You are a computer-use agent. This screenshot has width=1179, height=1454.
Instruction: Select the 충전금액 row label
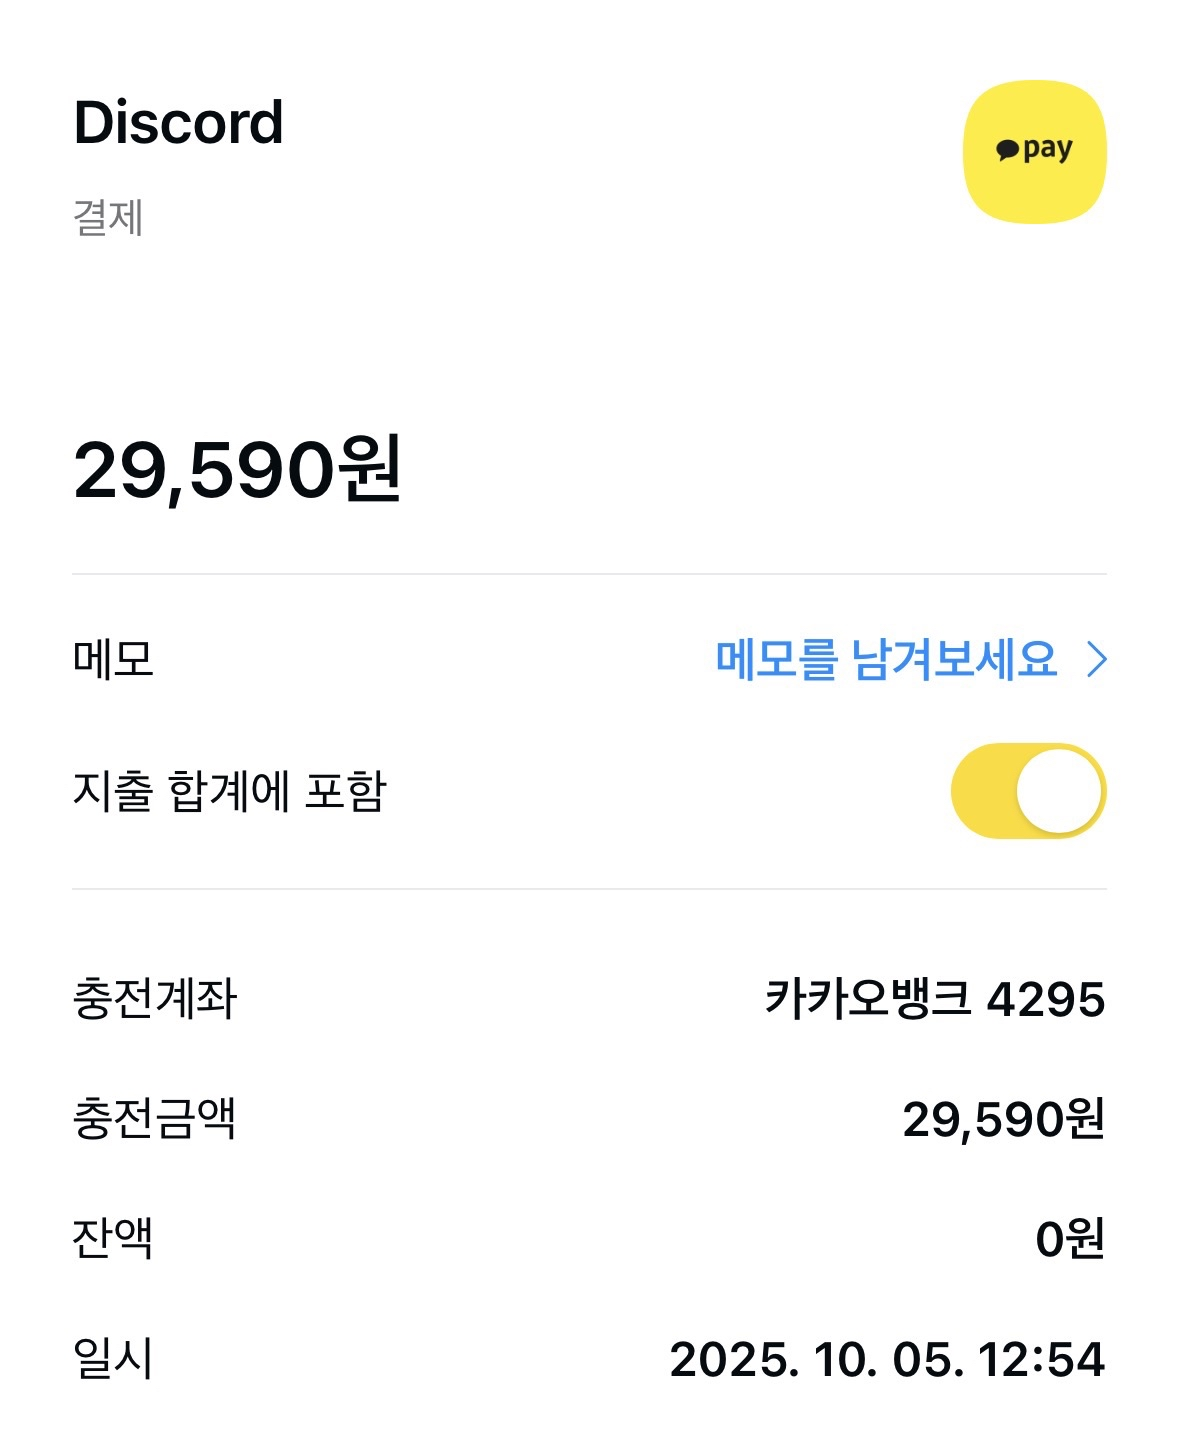click(154, 1119)
